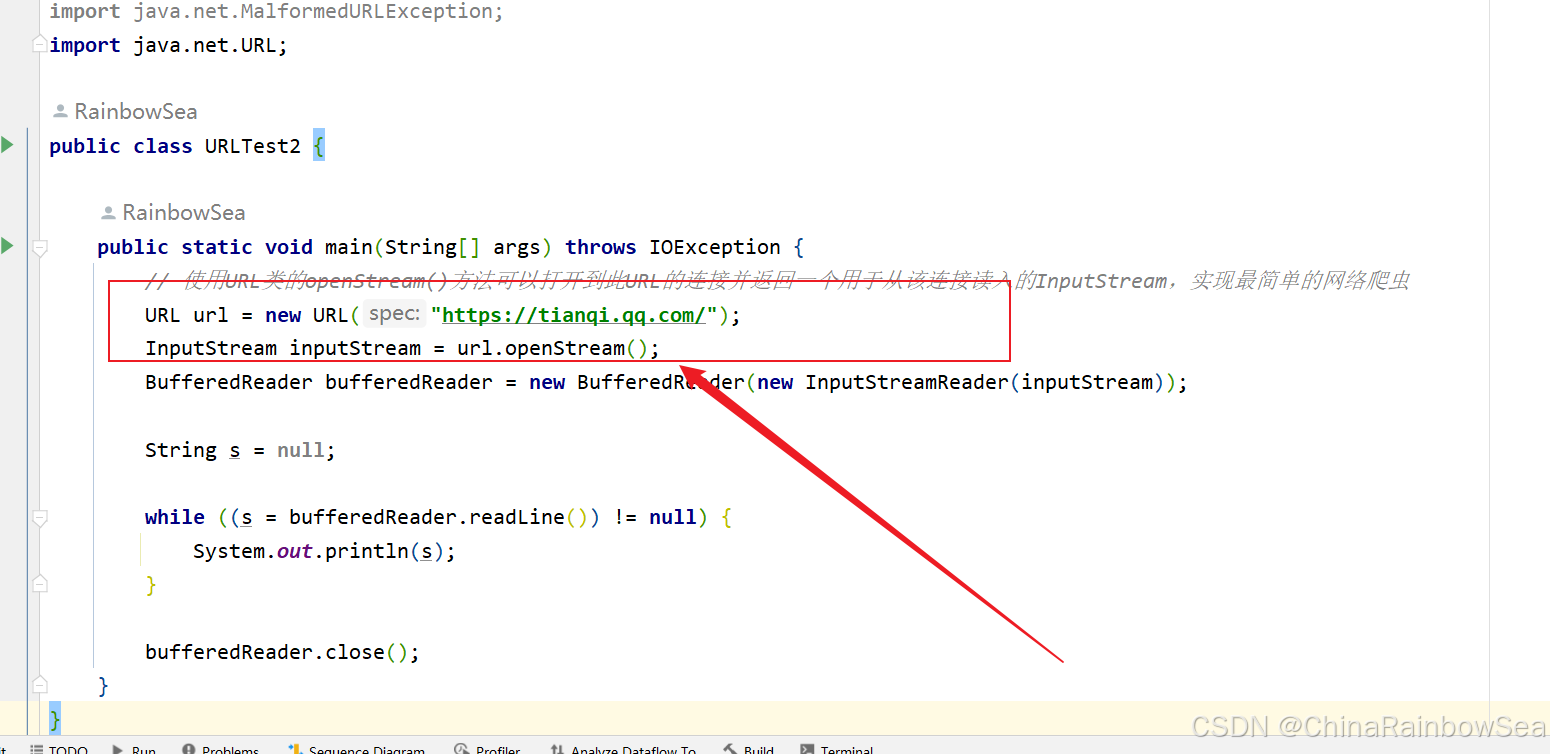The height and width of the screenshot is (754, 1550).
Task: Click the fold end marker at the main method closing brace
Action: coord(39,685)
